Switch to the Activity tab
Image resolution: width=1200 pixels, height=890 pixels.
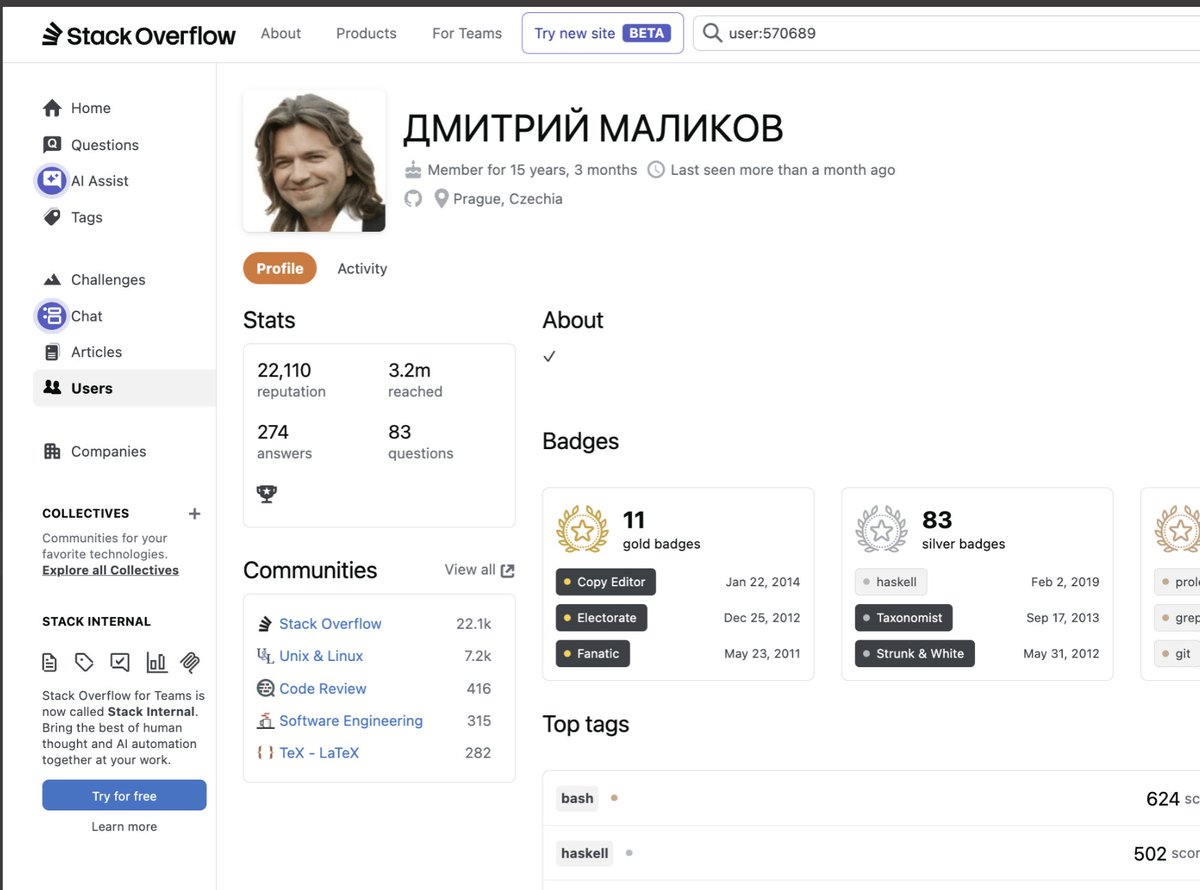tap(362, 268)
